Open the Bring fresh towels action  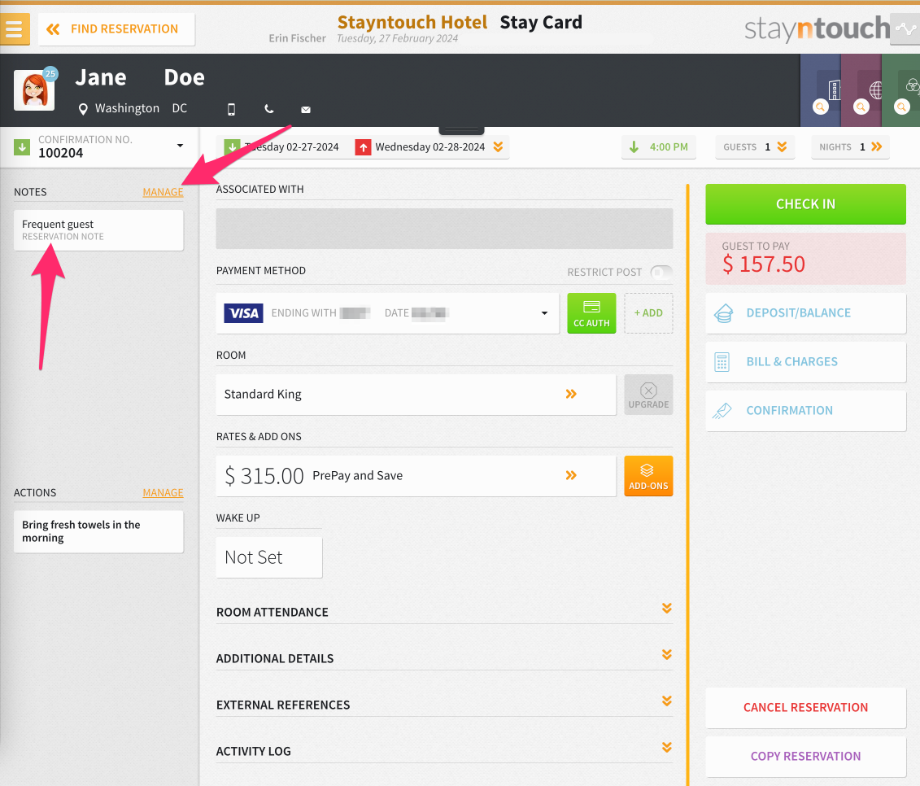point(99,531)
